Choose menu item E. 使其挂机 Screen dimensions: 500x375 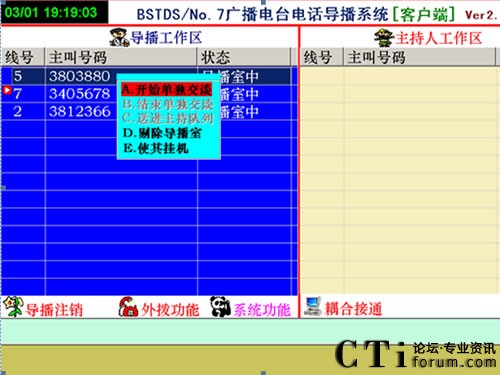156,148
